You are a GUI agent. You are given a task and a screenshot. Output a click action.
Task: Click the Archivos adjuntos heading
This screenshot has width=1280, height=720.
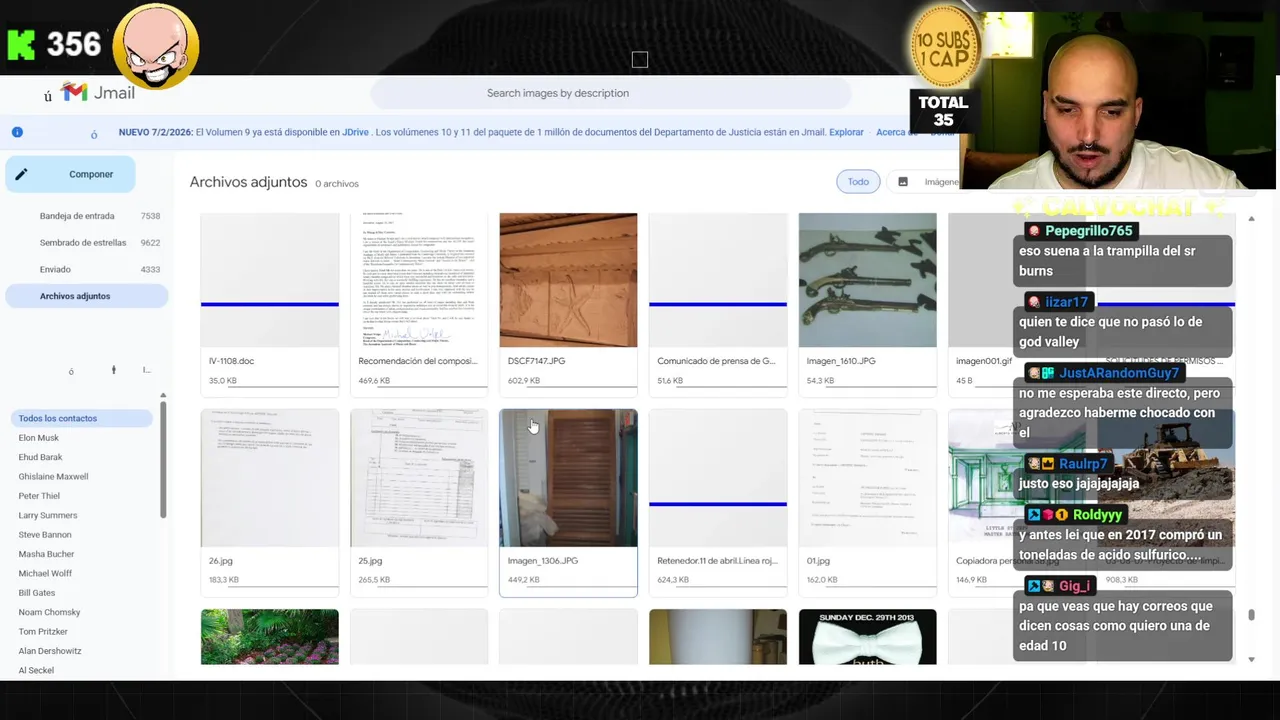pyautogui.click(x=248, y=182)
